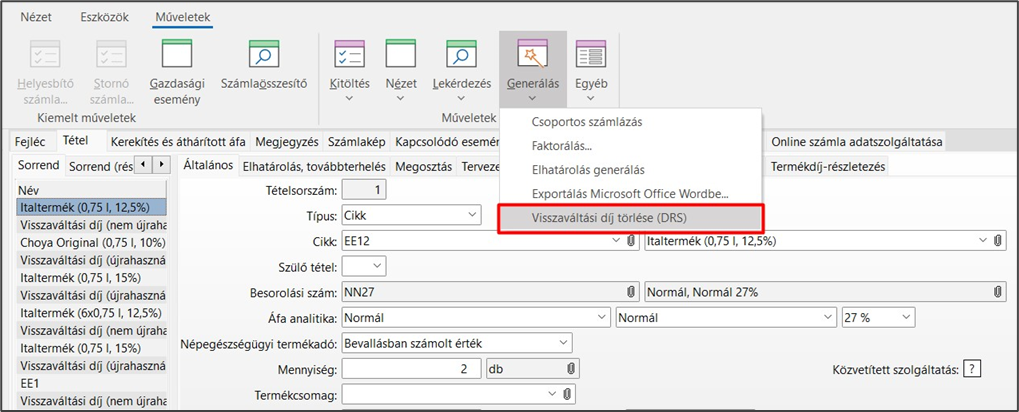Image resolution: width=1019 pixels, height=412 pixels.
Task: Select Italtermék (6x0,75 l, 12,5%) row
Action: click(x=91, y=313)
